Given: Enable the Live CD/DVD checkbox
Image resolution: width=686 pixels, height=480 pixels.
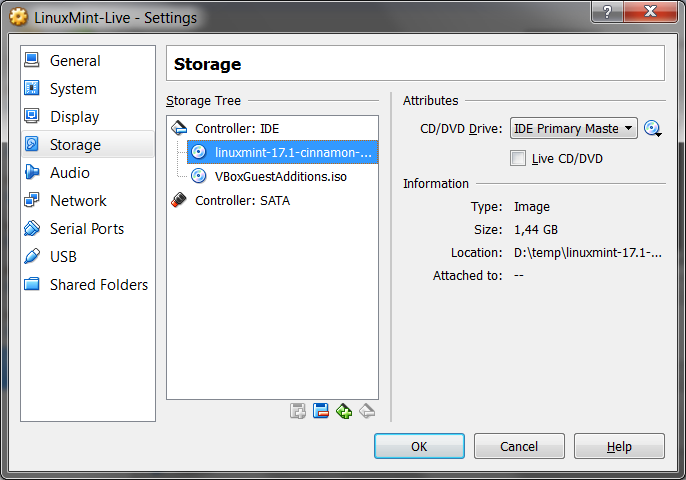Looking at the screenshot, I should (518, 158).
